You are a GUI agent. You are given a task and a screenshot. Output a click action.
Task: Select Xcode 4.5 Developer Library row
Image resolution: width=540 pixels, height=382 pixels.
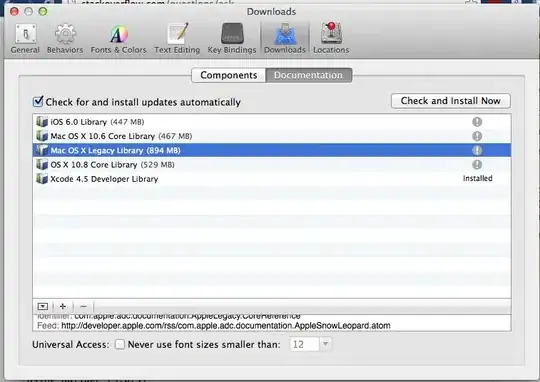(x=272, y=179)
